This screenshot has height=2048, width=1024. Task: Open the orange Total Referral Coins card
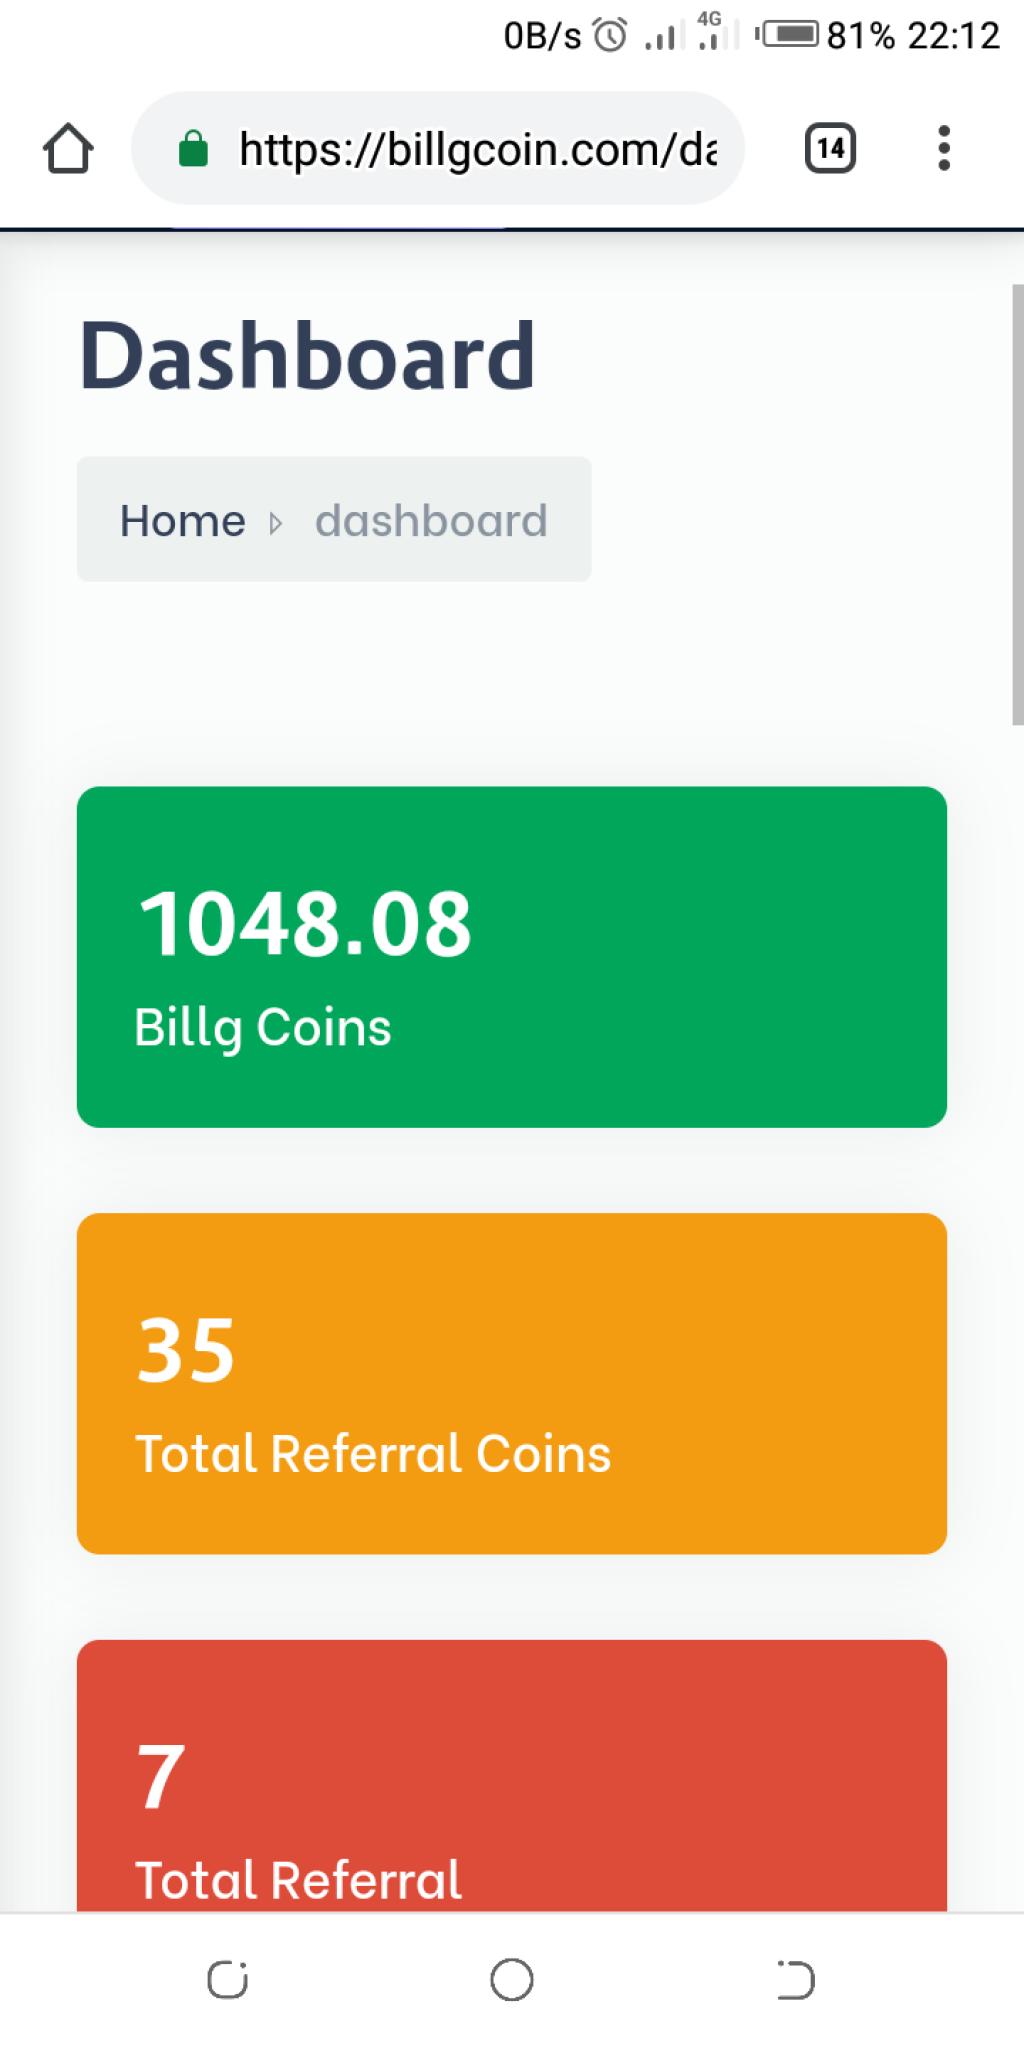click(512, 1384)
